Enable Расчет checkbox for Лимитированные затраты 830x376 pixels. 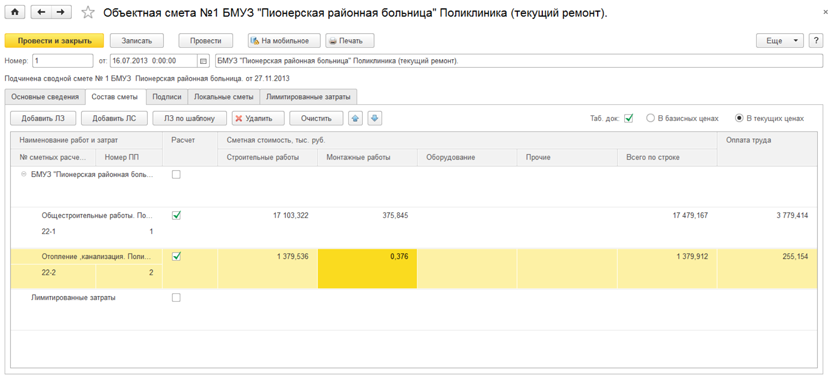(x=177, y=298)
